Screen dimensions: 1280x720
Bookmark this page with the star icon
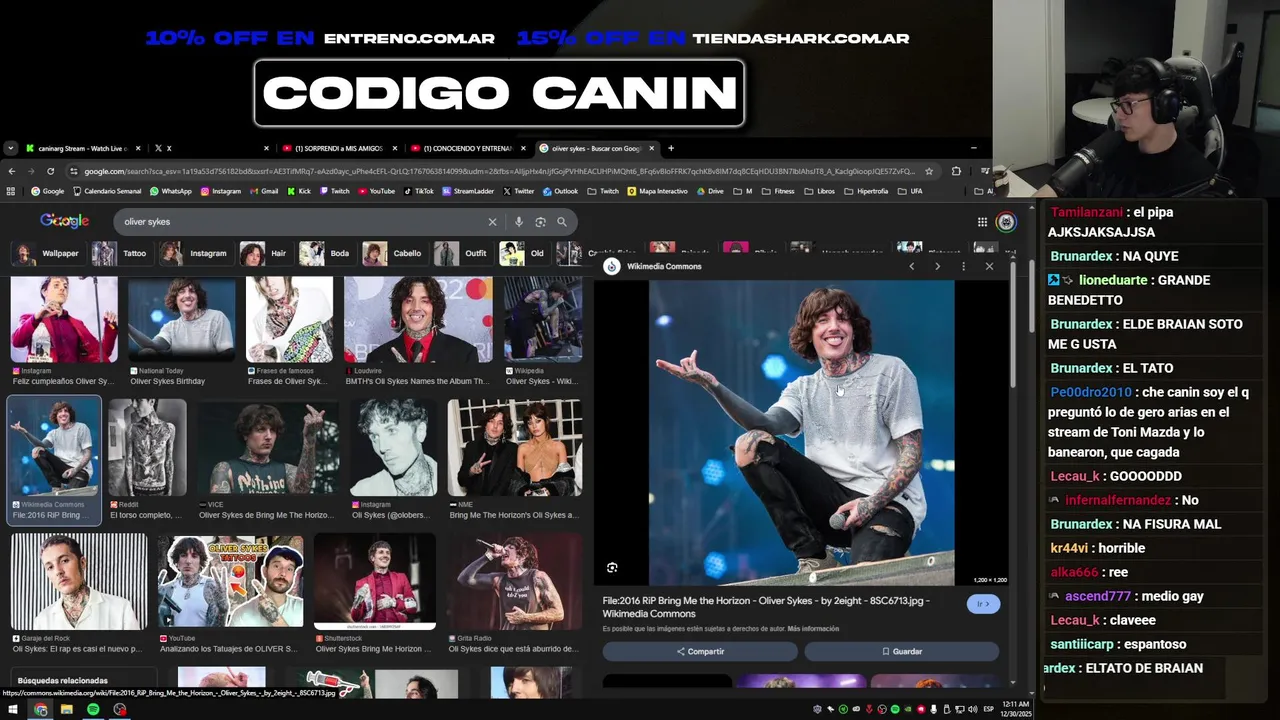pos(929,171)
